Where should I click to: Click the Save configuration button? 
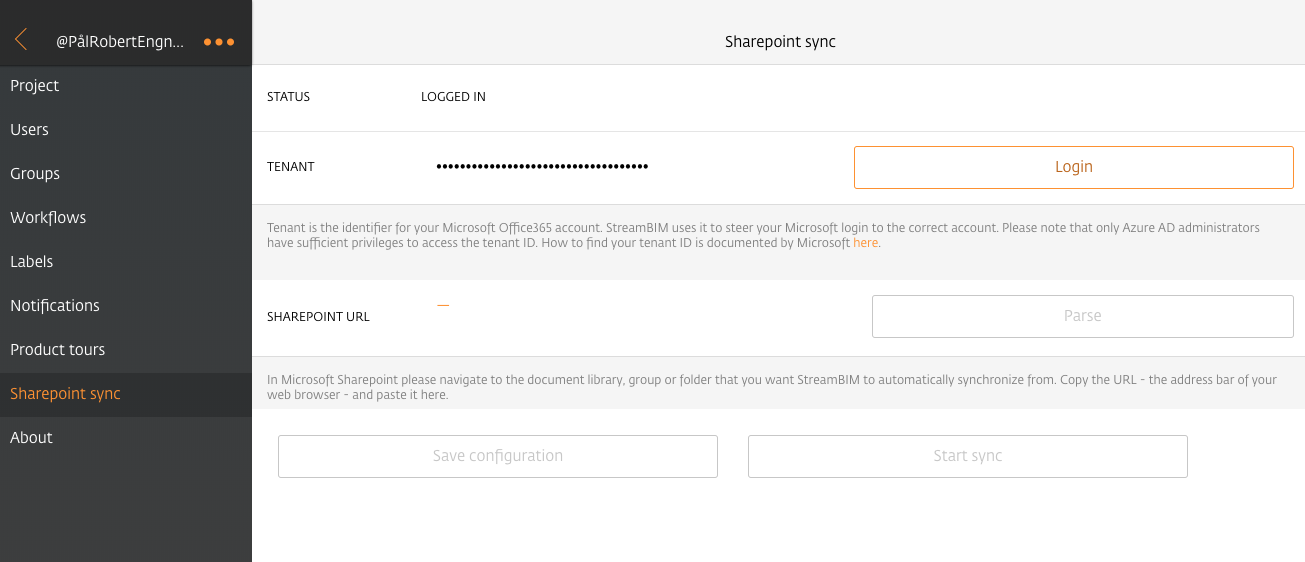[x=498, y=456]
